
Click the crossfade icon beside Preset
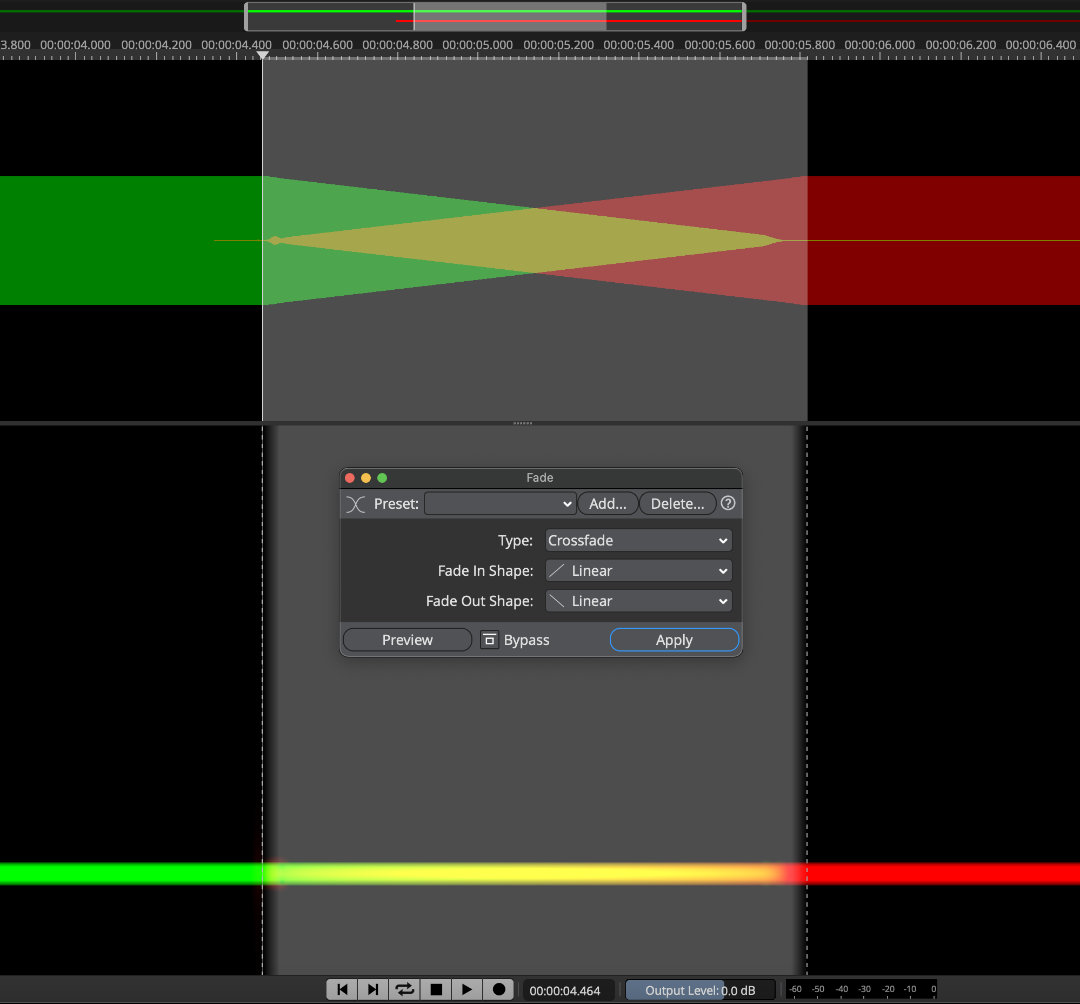[355, 504]
